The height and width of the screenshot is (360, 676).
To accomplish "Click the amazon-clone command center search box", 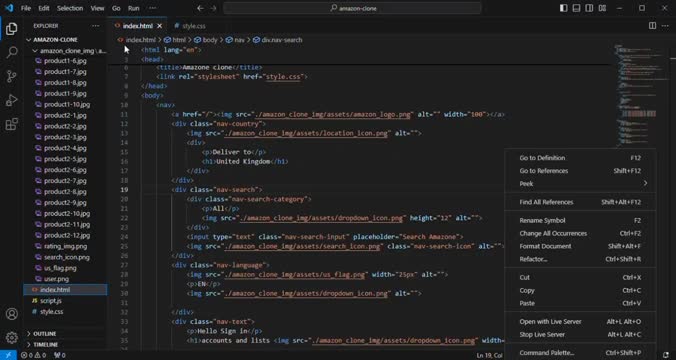I will tap(352, 8).
